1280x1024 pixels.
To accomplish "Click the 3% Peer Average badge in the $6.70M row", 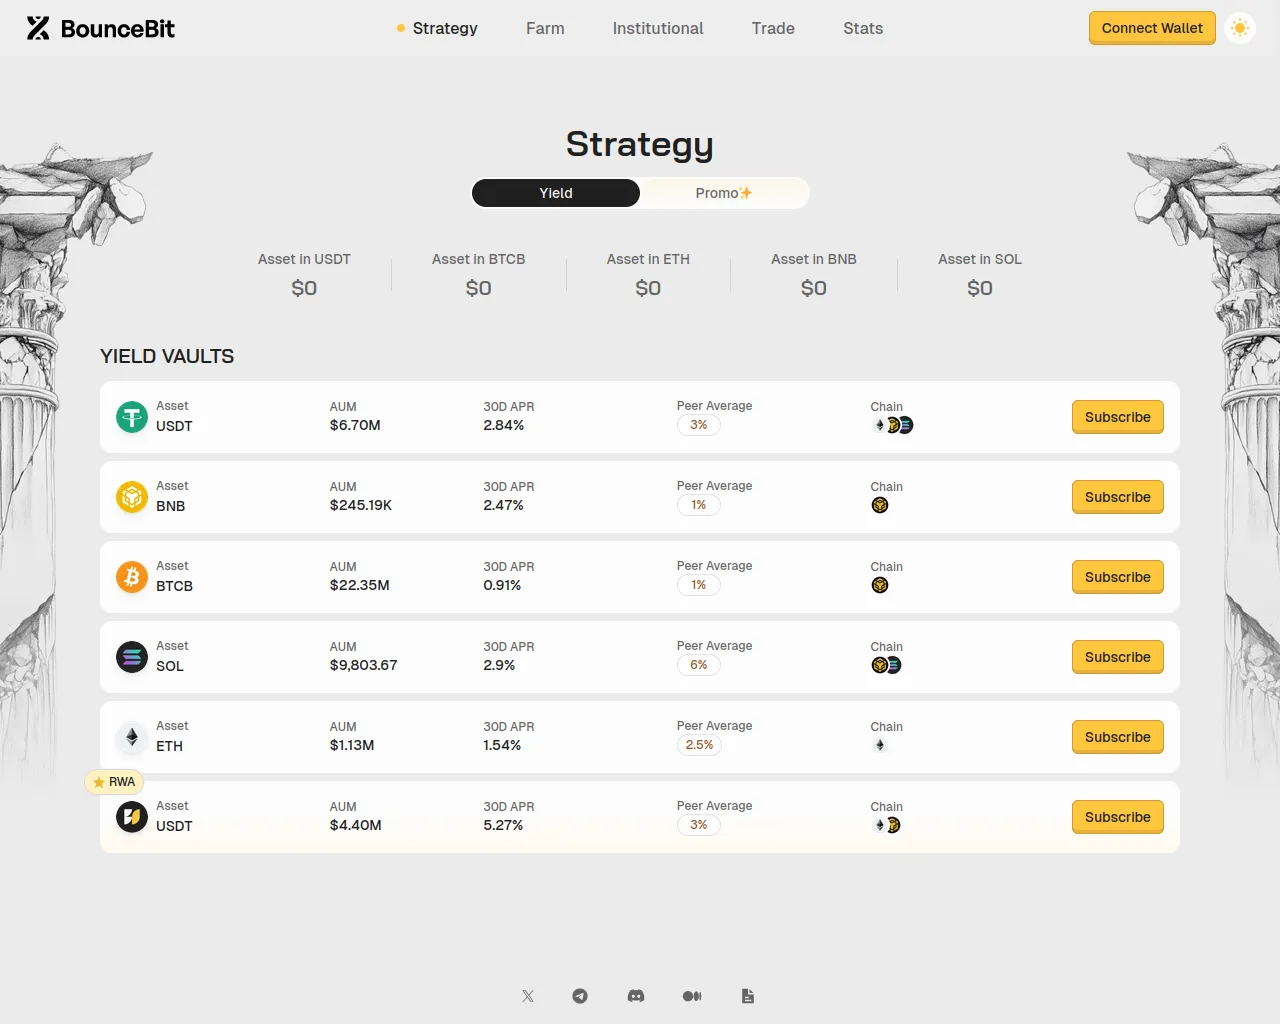I will 699,425.
